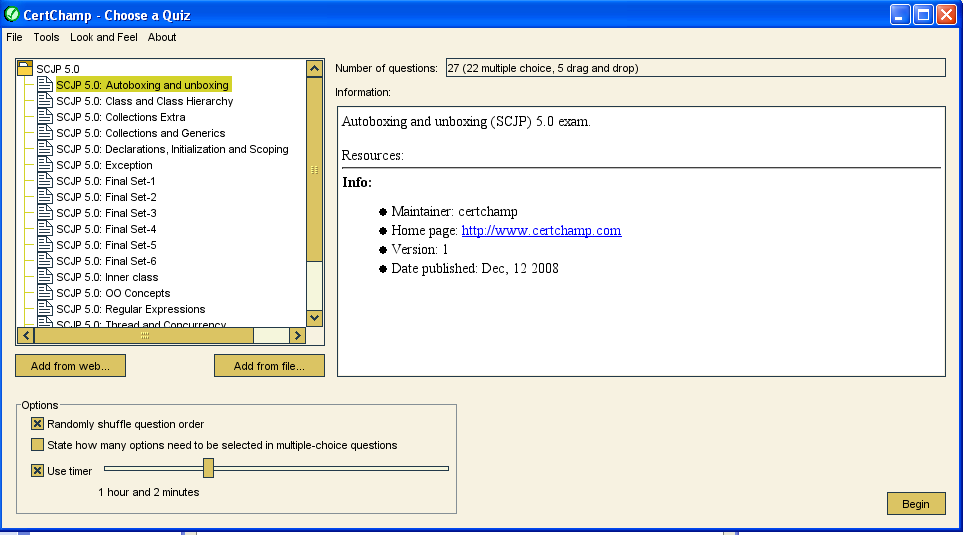Toggle the Use timer checkbox
The image size is (963, 535).
click(x=38, y=471)
